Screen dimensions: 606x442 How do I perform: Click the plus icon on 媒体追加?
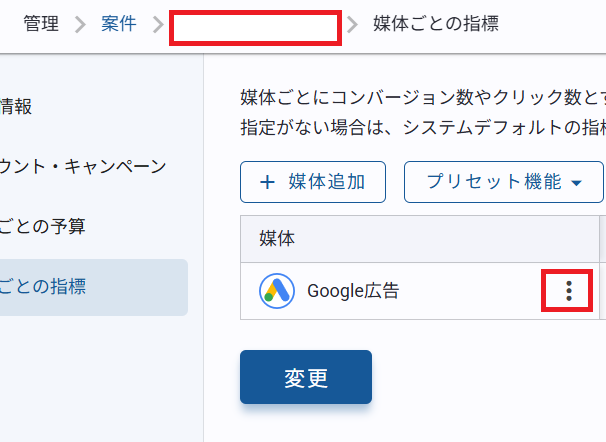click(x=267, y=182)
